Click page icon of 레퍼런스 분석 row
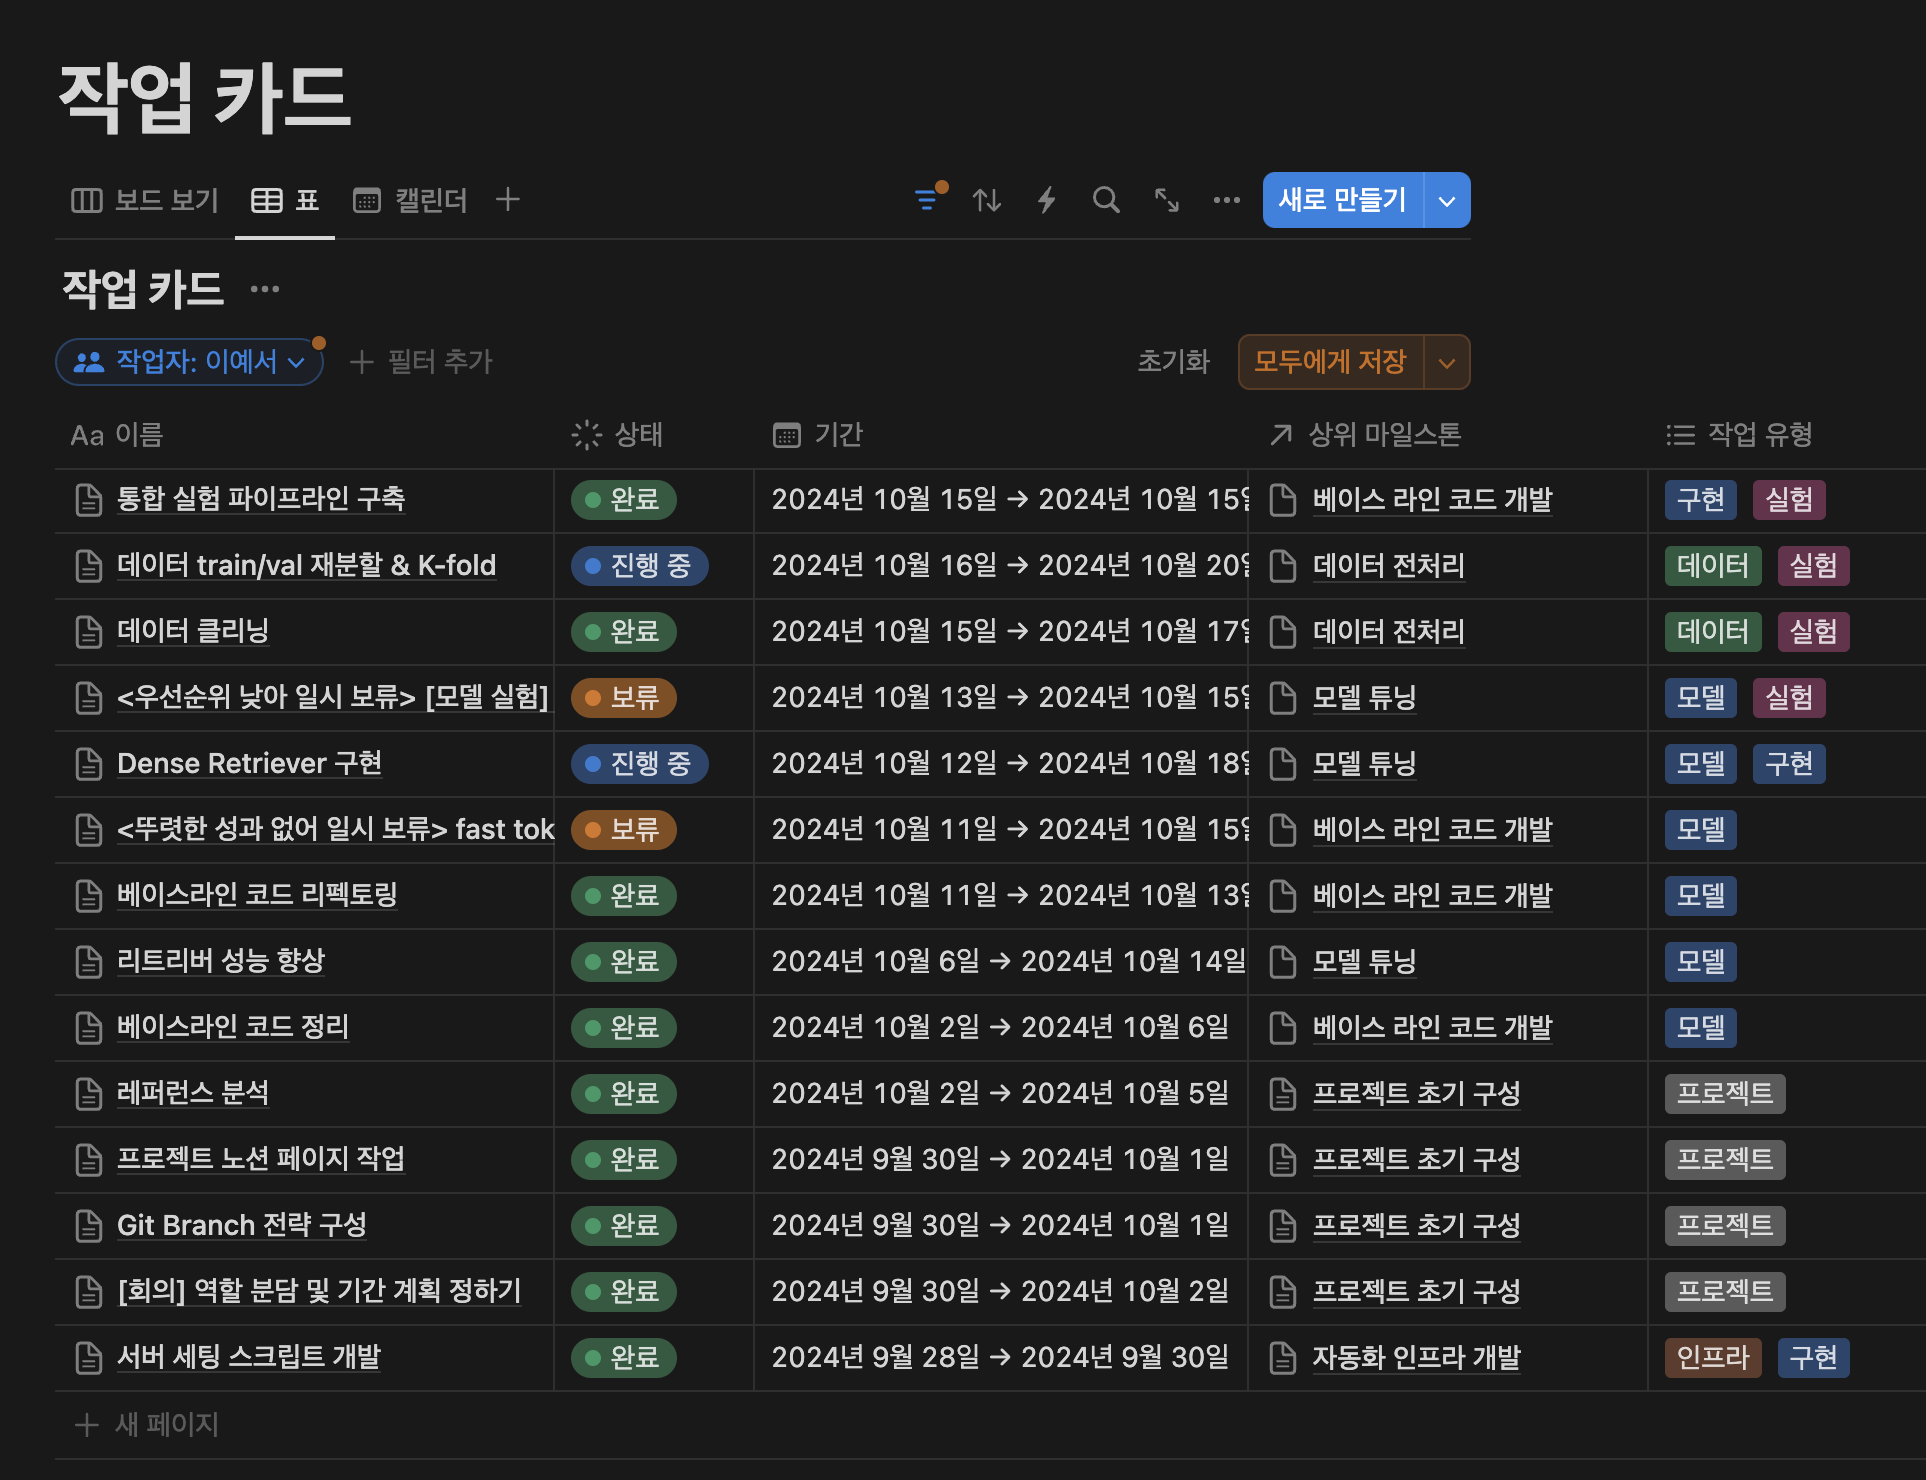The width and height of the screenshot is (1926, 1480). (89, 1094)
